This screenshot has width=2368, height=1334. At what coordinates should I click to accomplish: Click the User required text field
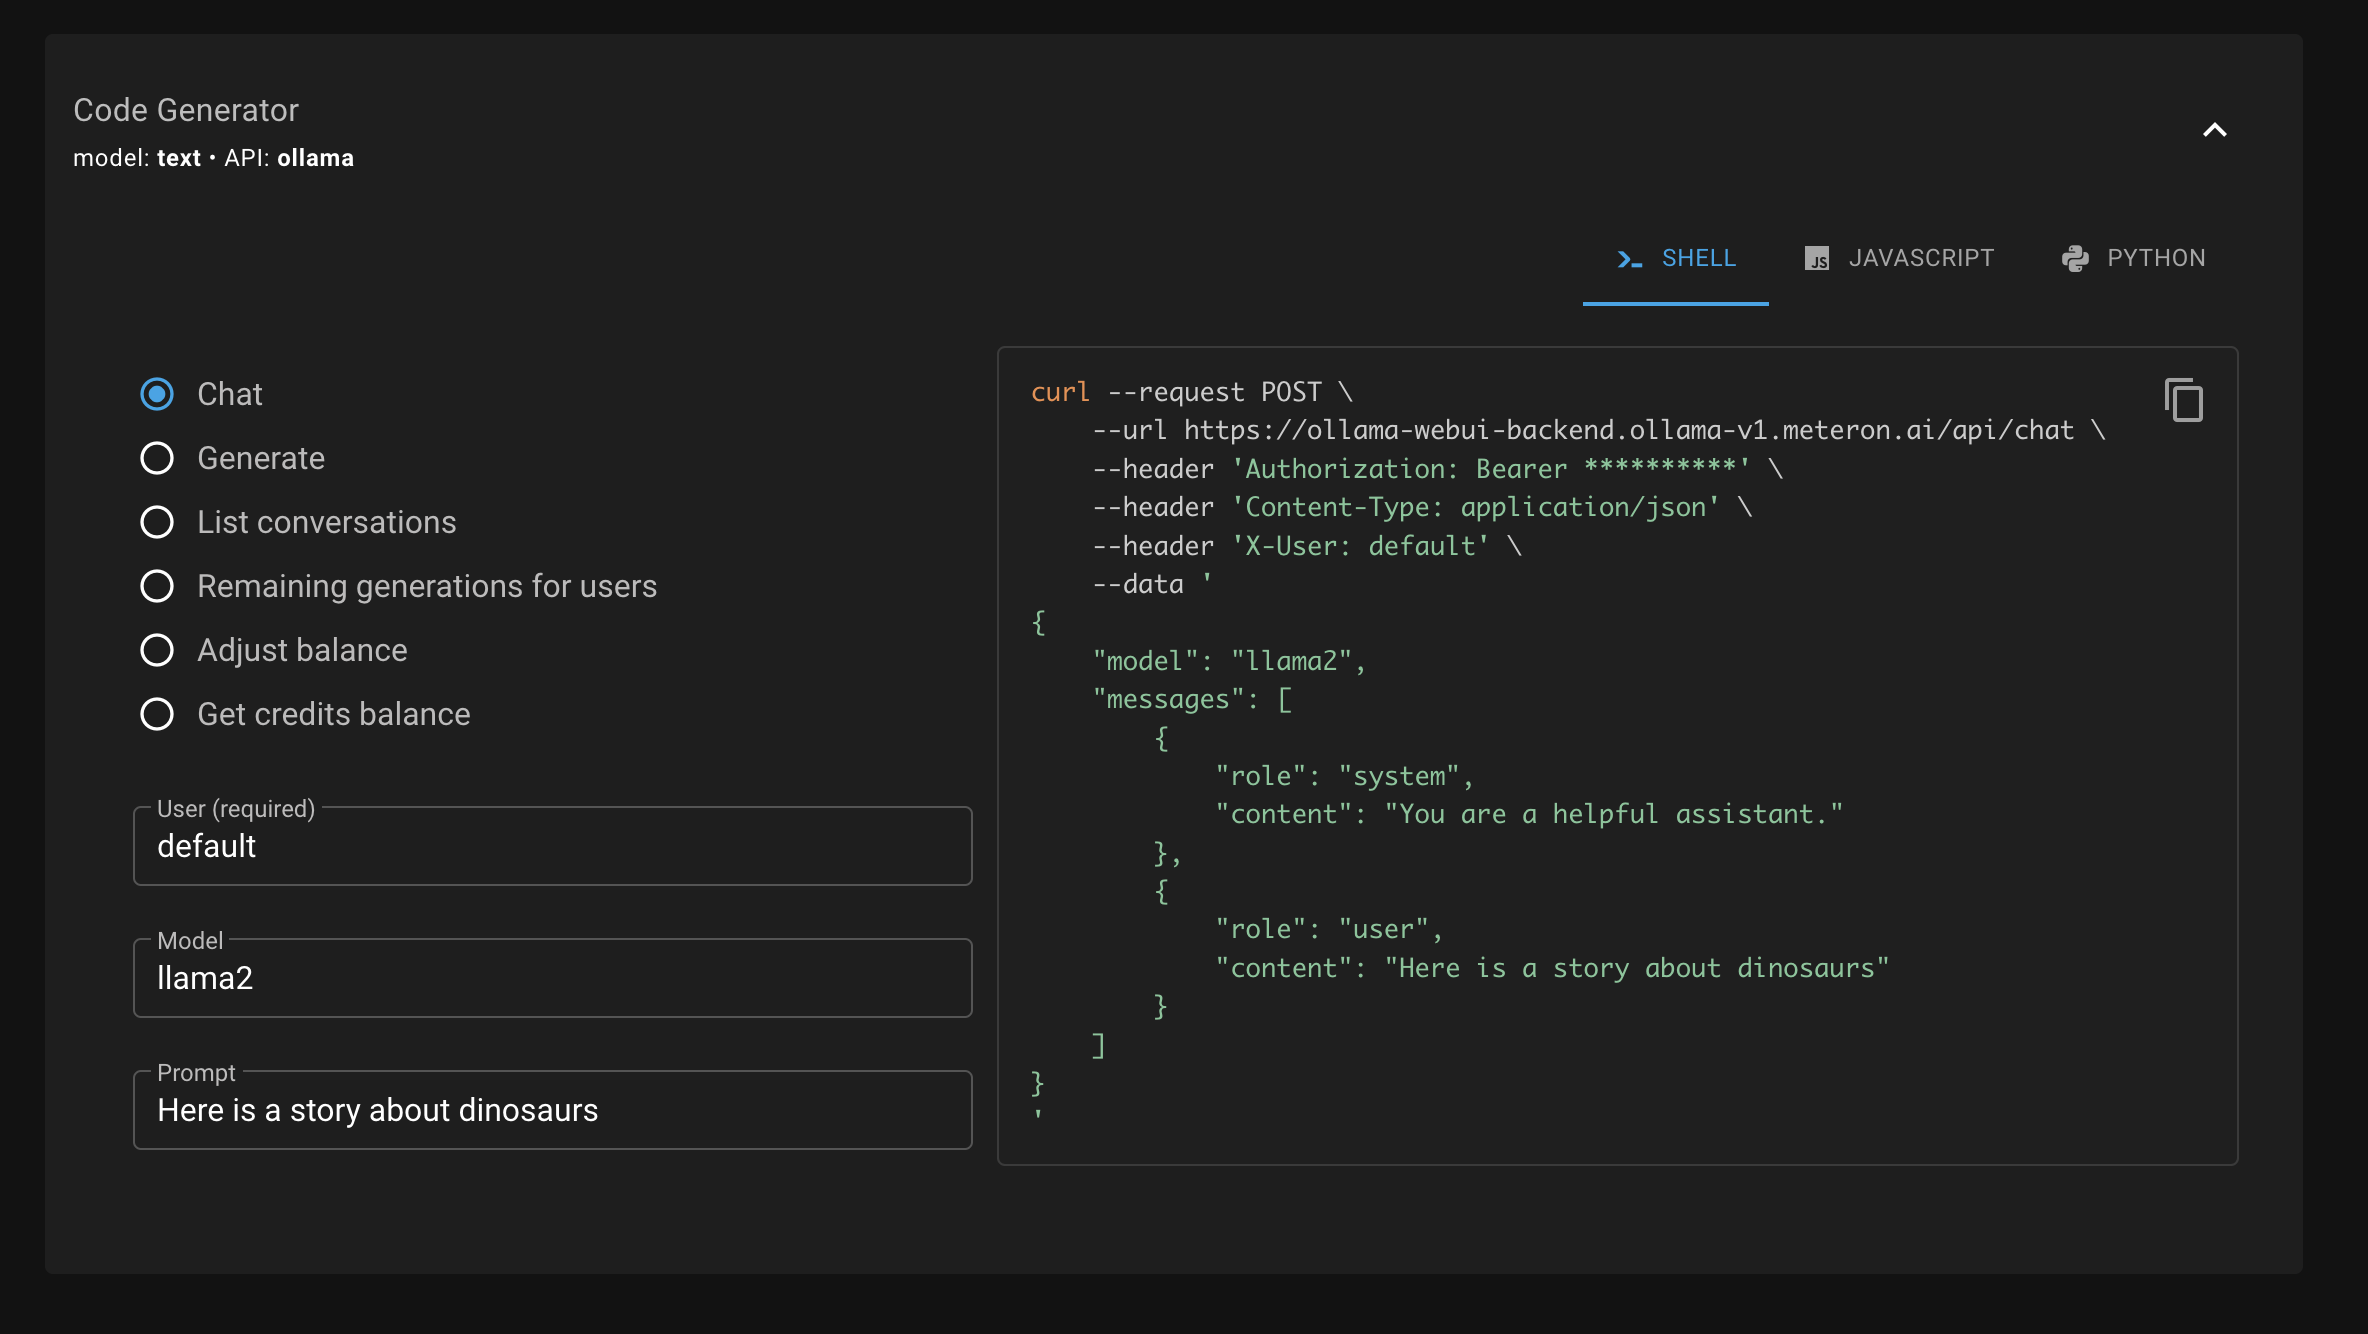click(x=551, y=846)
